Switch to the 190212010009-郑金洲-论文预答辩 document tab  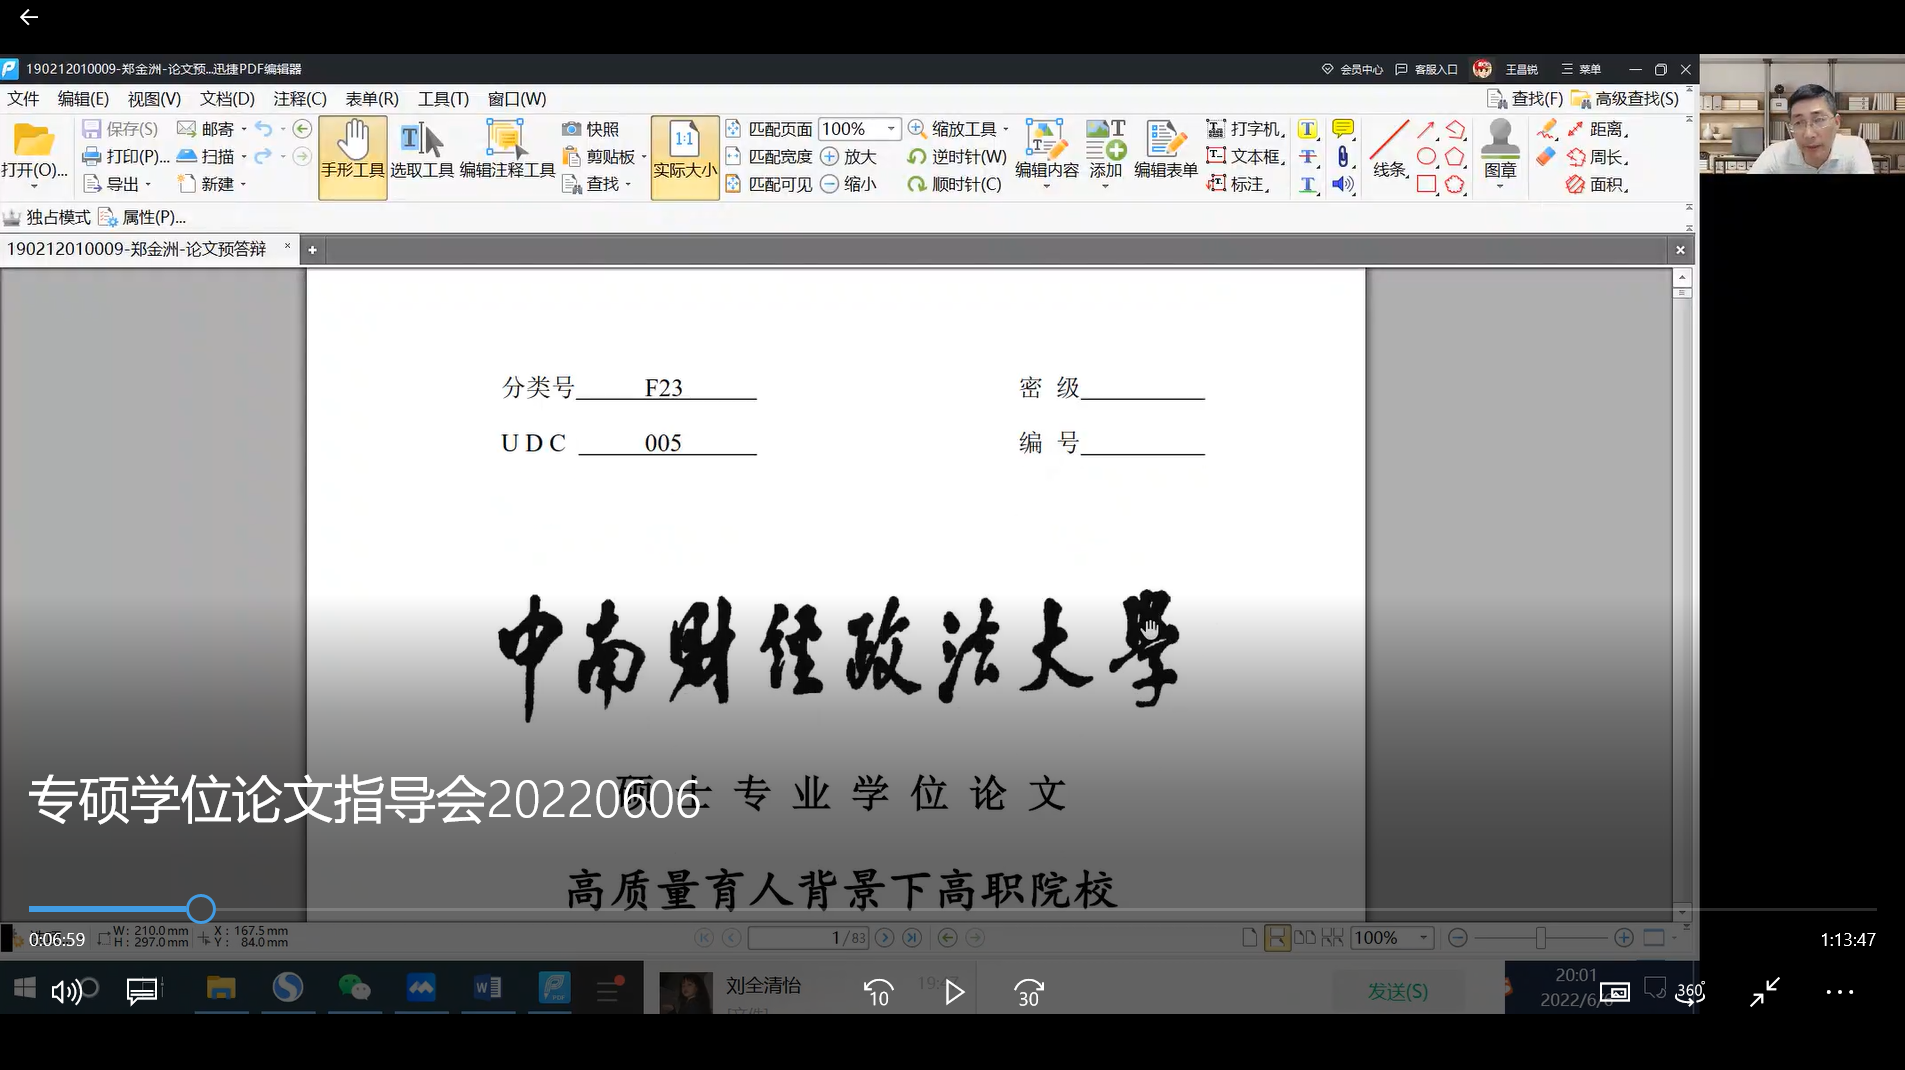coord(137,249)
